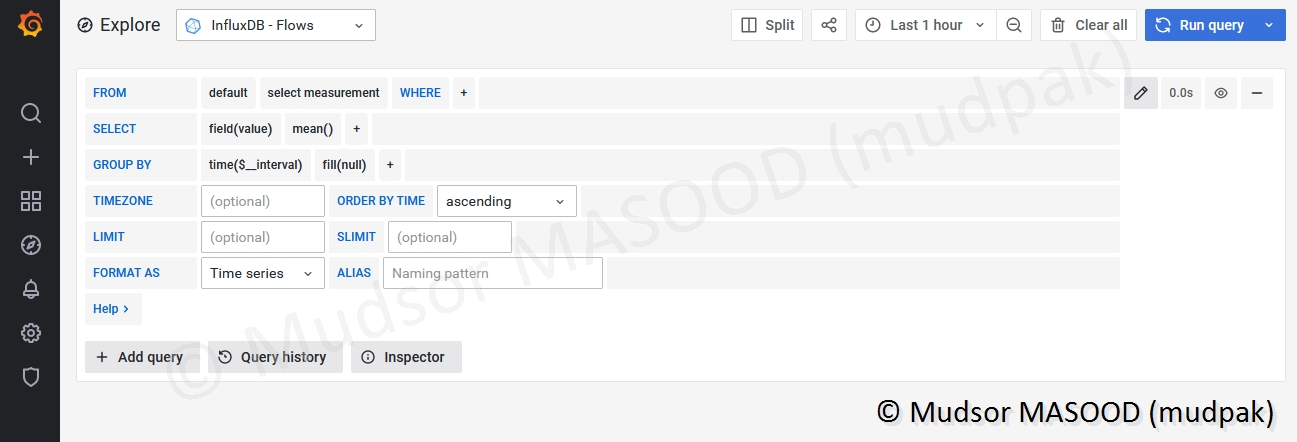Expand the query Help section
1297x442 pixels.
(112, 309)
